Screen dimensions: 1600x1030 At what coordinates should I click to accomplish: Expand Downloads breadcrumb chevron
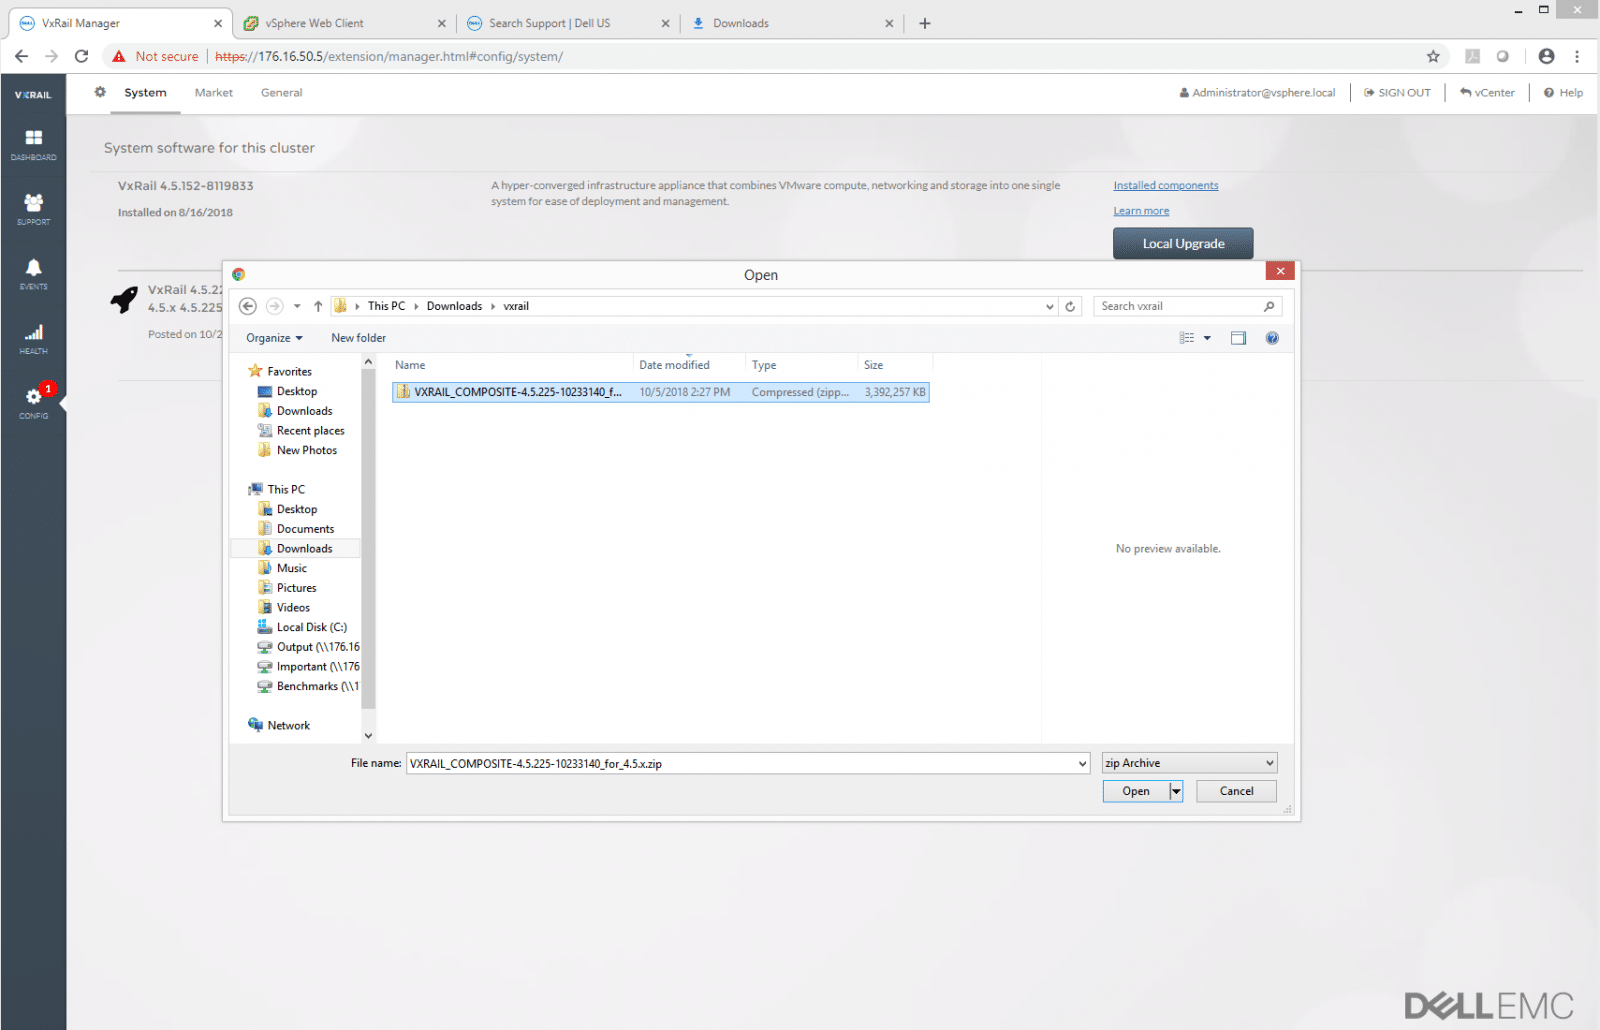point(493,306)
